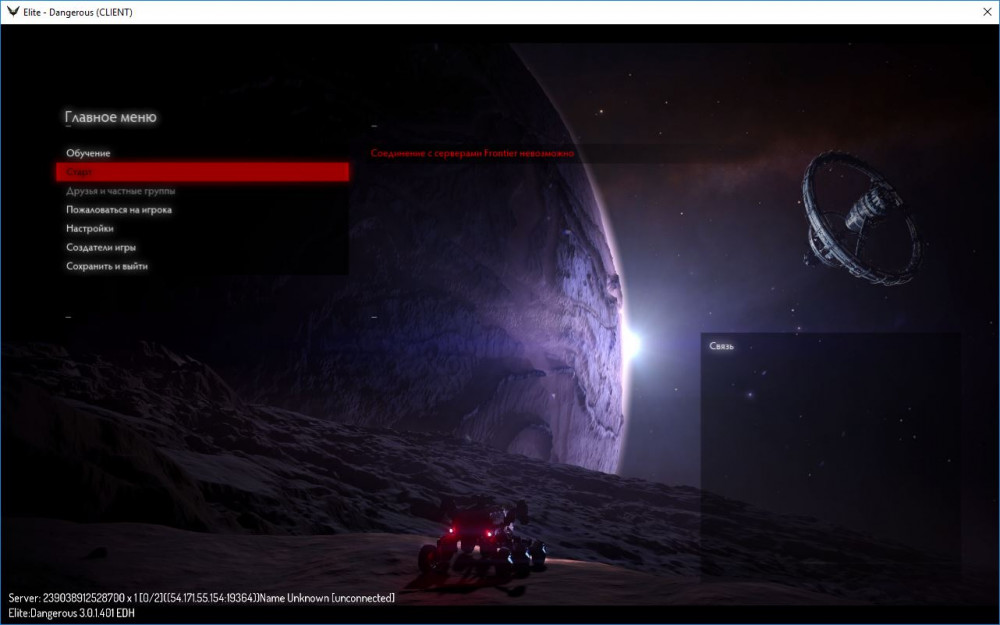The height and width of the screenshot is (625, 1000).
Task: Click the Связь panel title
Action: click(721, 346)
